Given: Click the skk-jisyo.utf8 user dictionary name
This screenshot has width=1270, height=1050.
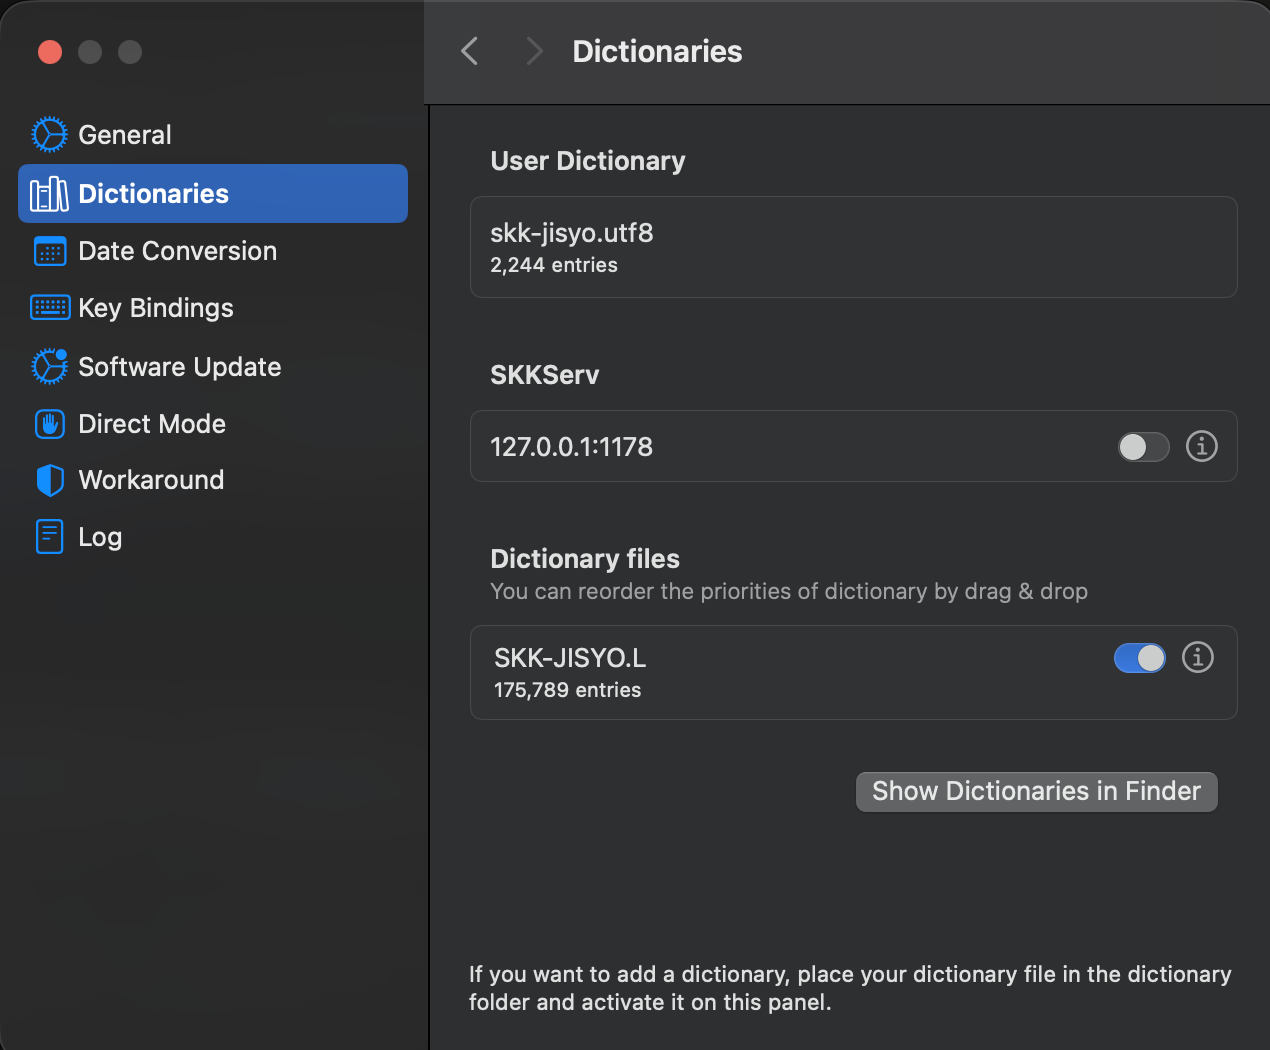Looking at the screenshot, I should tap(571, 233).
